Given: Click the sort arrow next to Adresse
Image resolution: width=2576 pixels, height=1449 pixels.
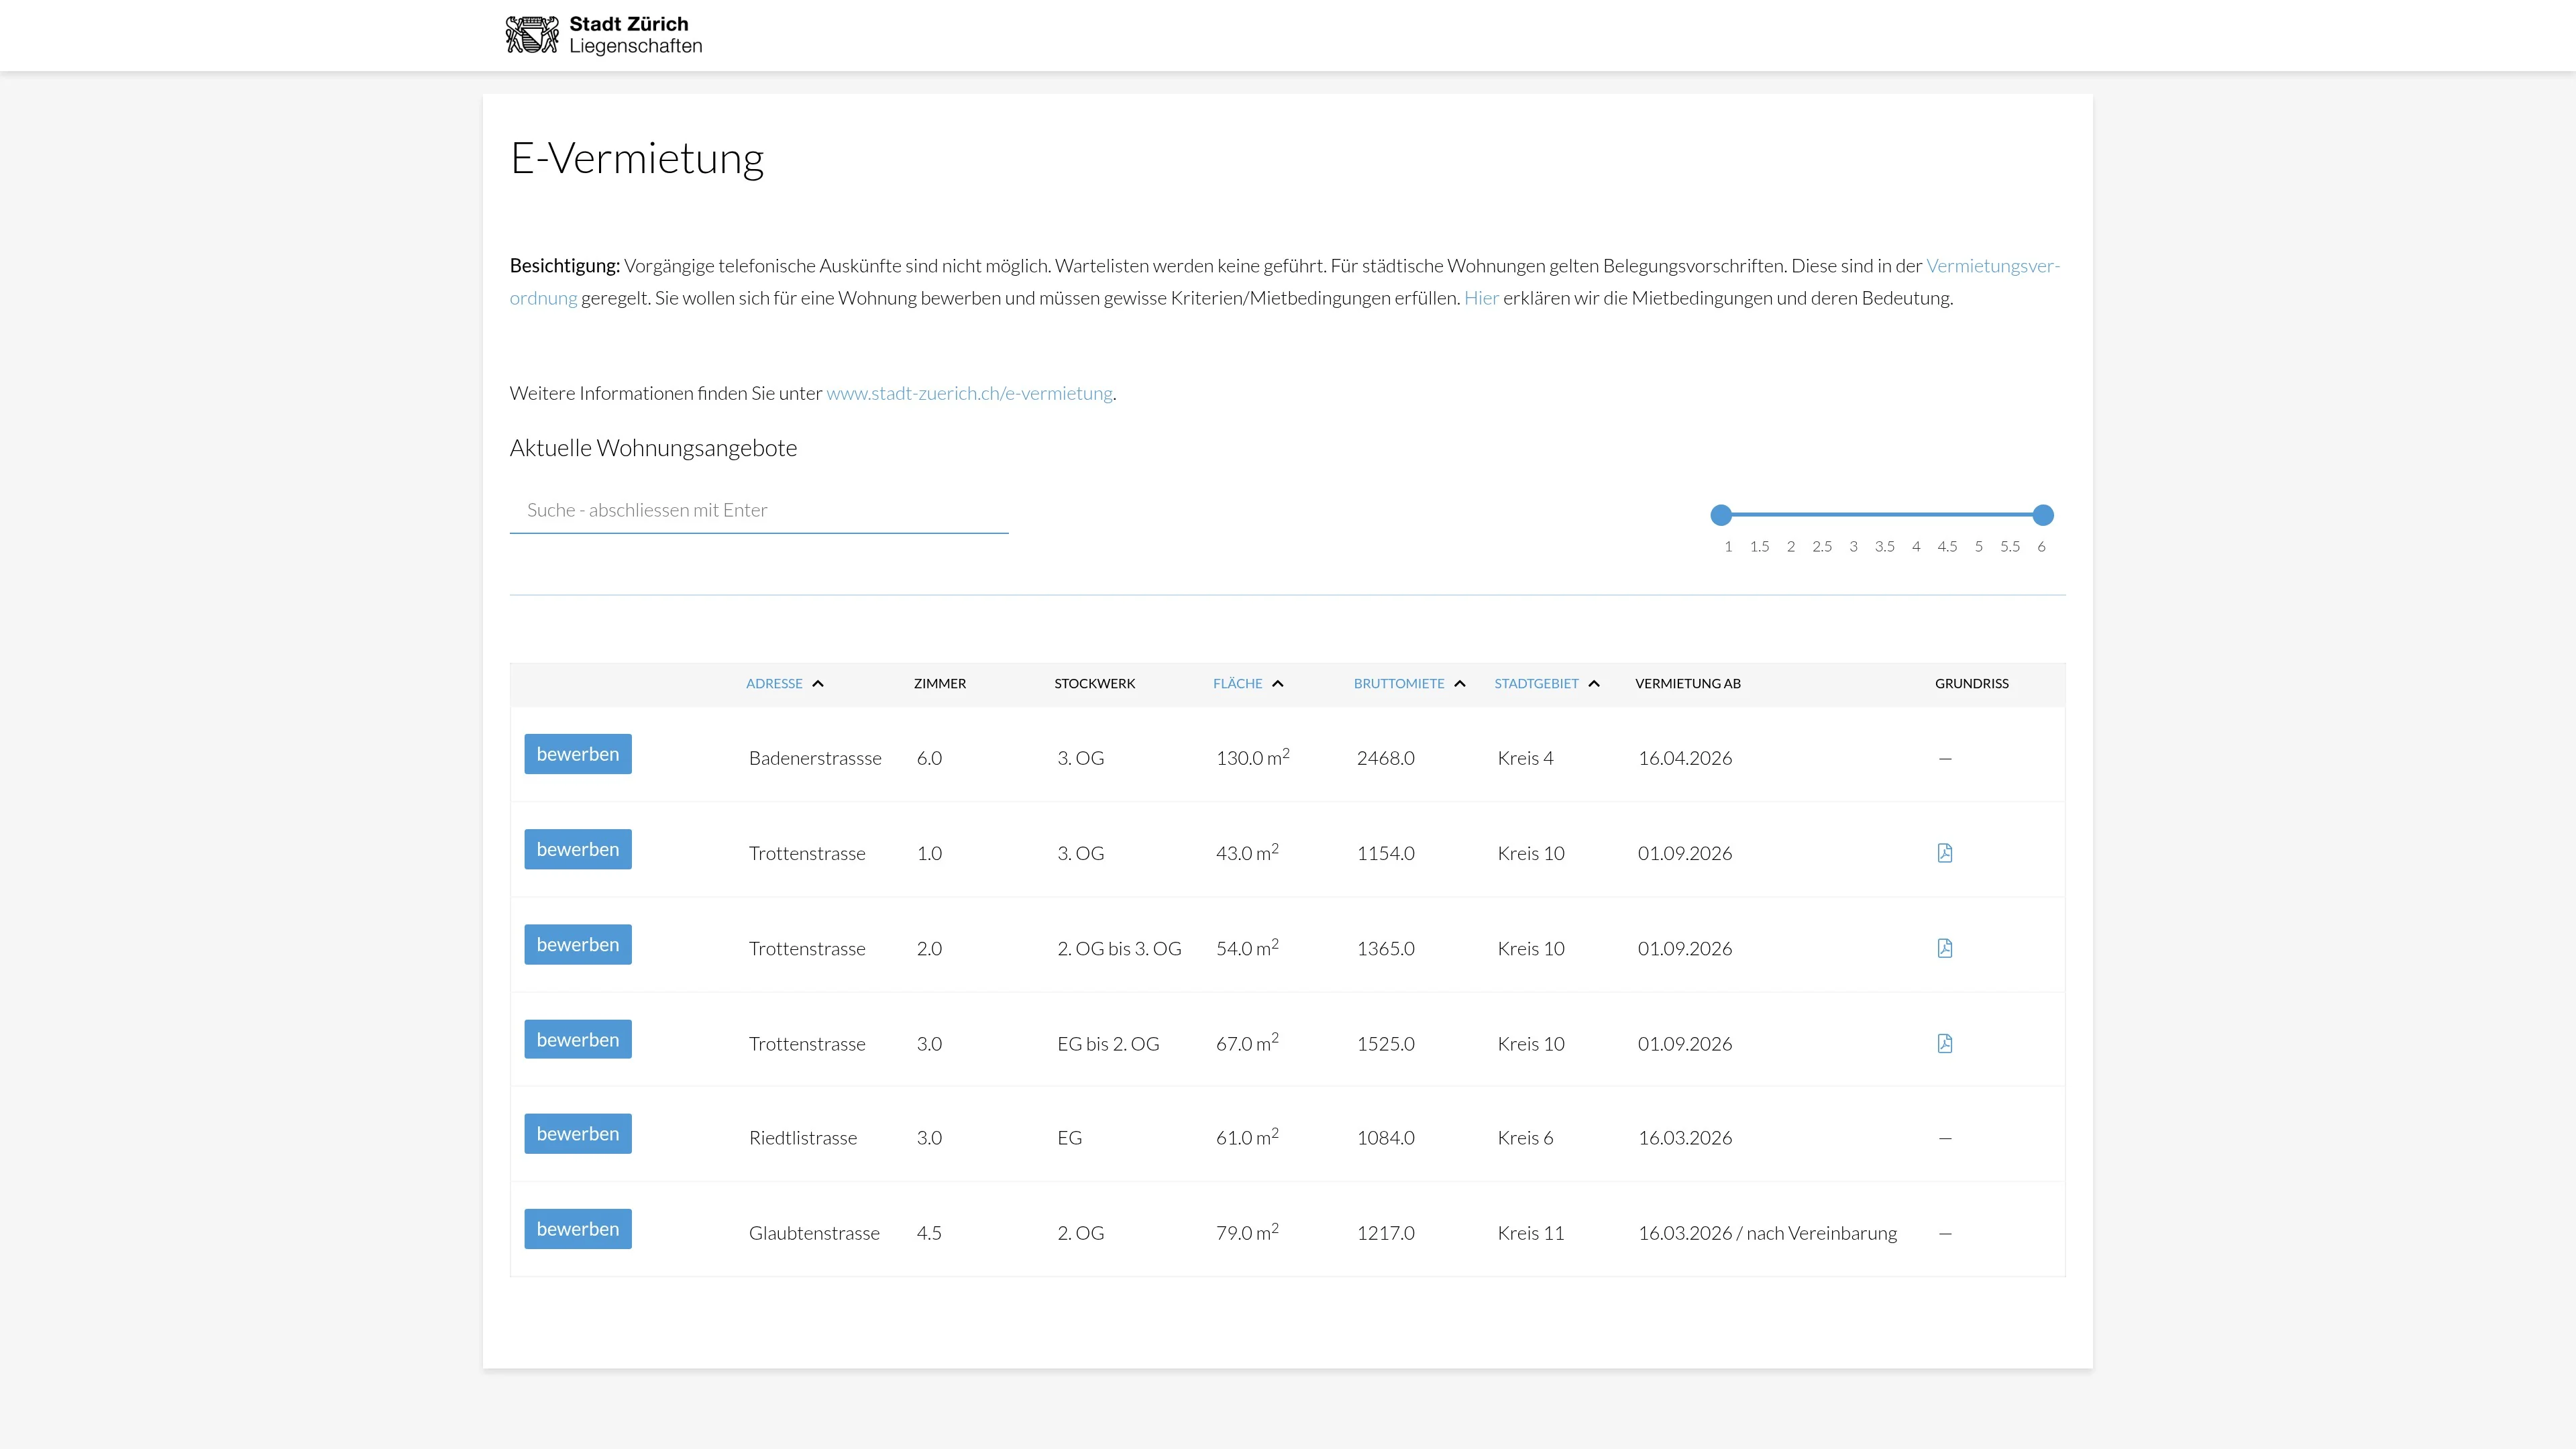Looking at the screenshot, I should (x=818, y=684).
